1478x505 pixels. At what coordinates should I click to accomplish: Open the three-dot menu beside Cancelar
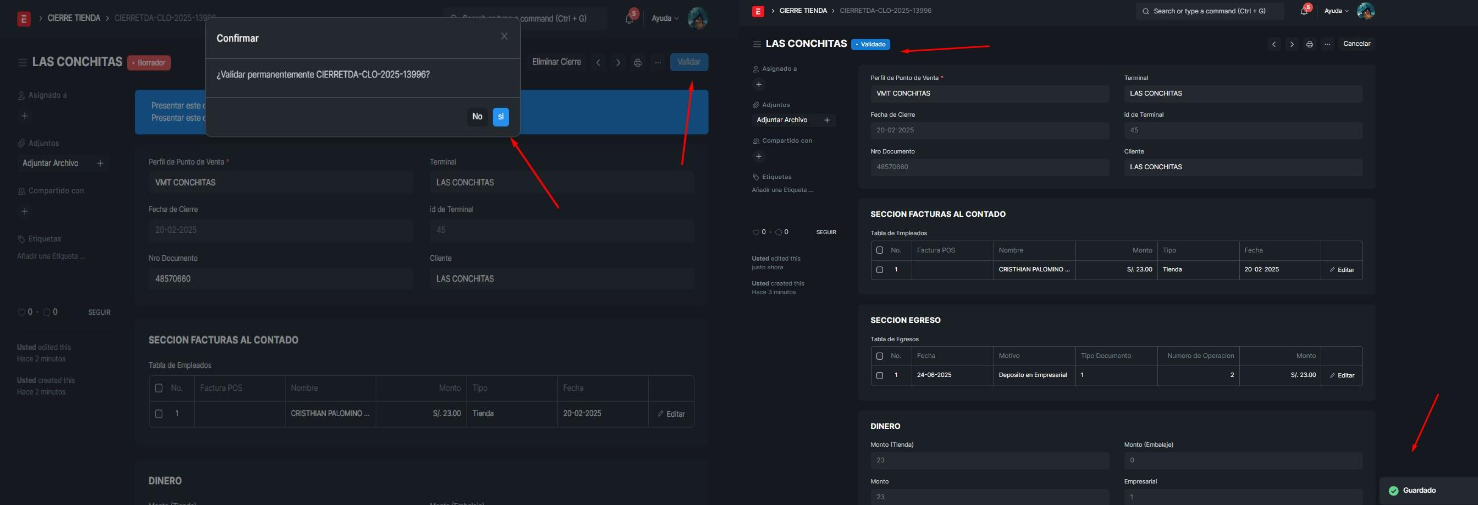[x=1327, y=44]
